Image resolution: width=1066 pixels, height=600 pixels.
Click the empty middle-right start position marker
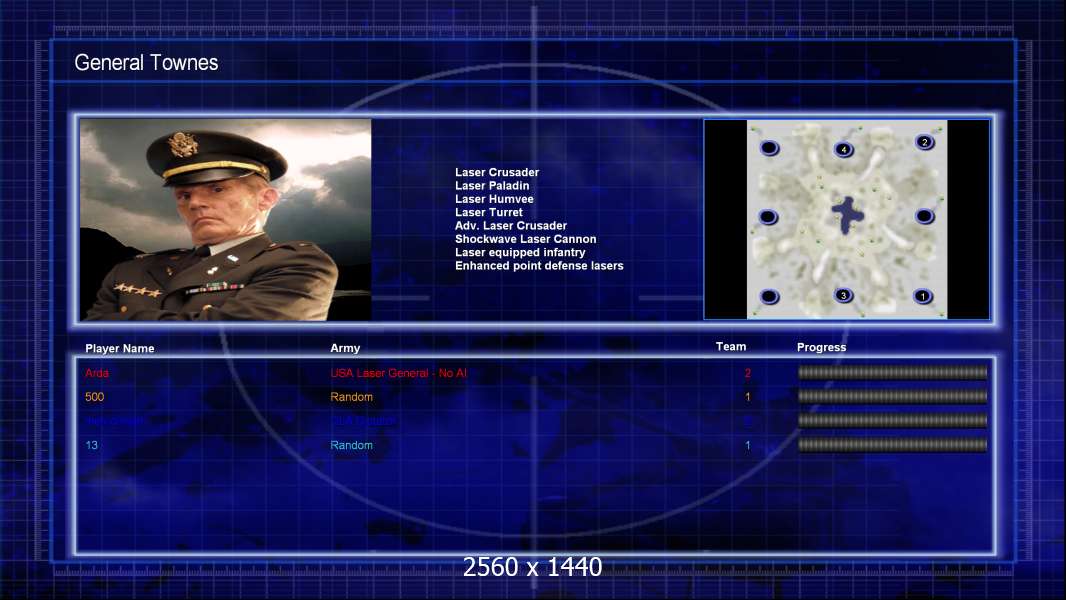tap(925, 216)
